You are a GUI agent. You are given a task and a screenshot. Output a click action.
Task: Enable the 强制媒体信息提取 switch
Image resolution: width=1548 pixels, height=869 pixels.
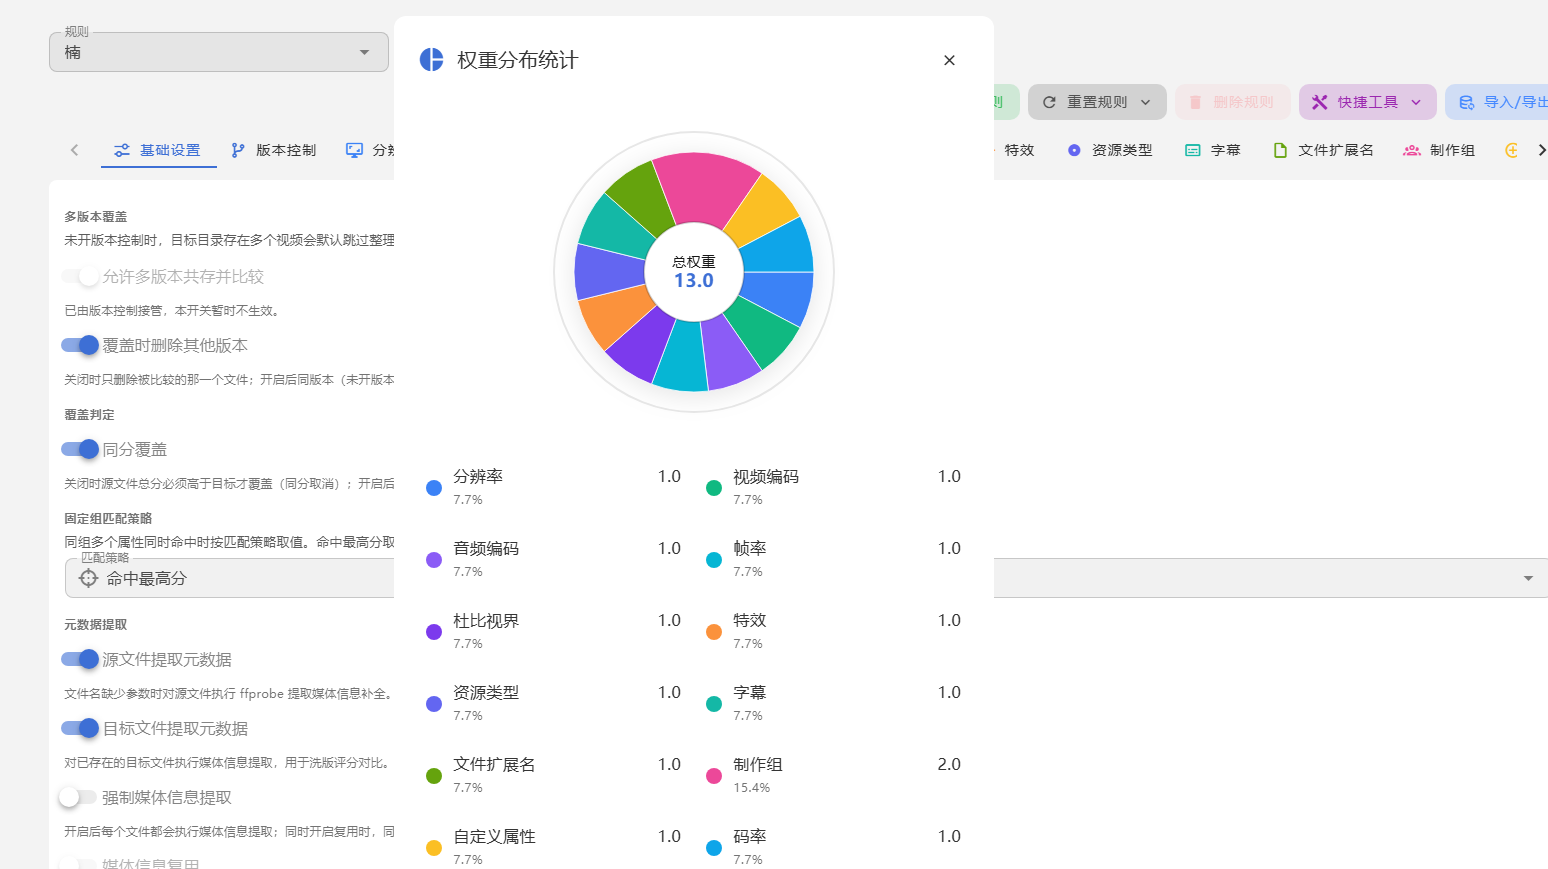[78, 797]
